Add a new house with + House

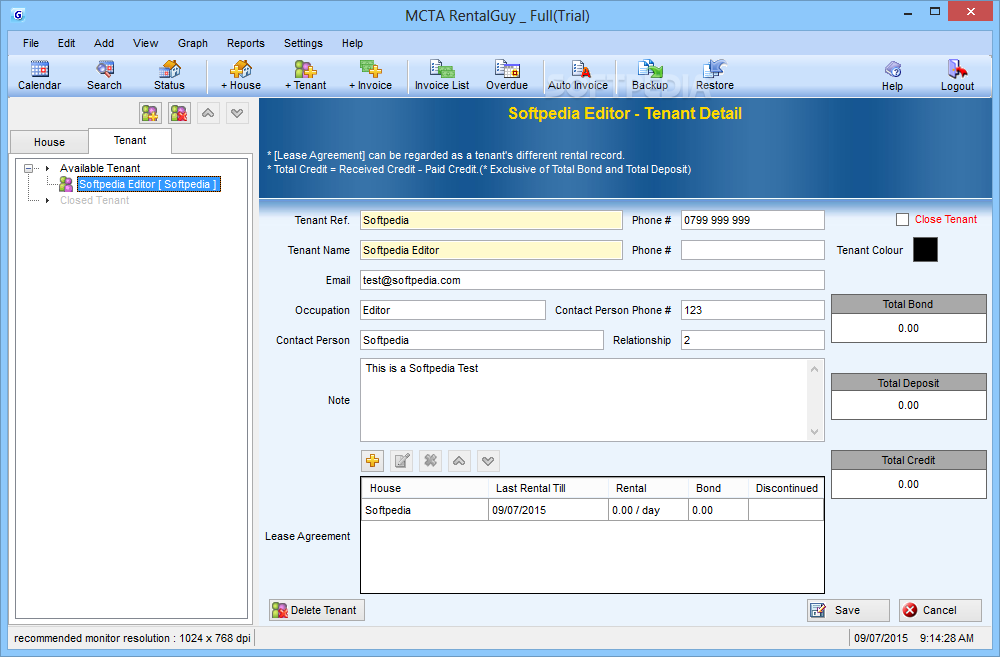pyautogui.click(x=241, y=75)
